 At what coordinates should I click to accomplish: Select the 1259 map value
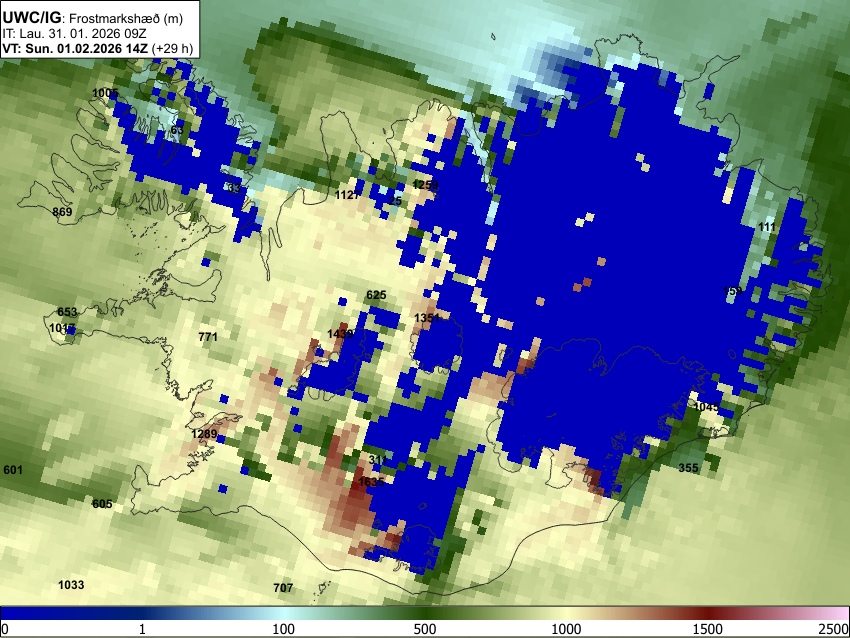point(425,185)
